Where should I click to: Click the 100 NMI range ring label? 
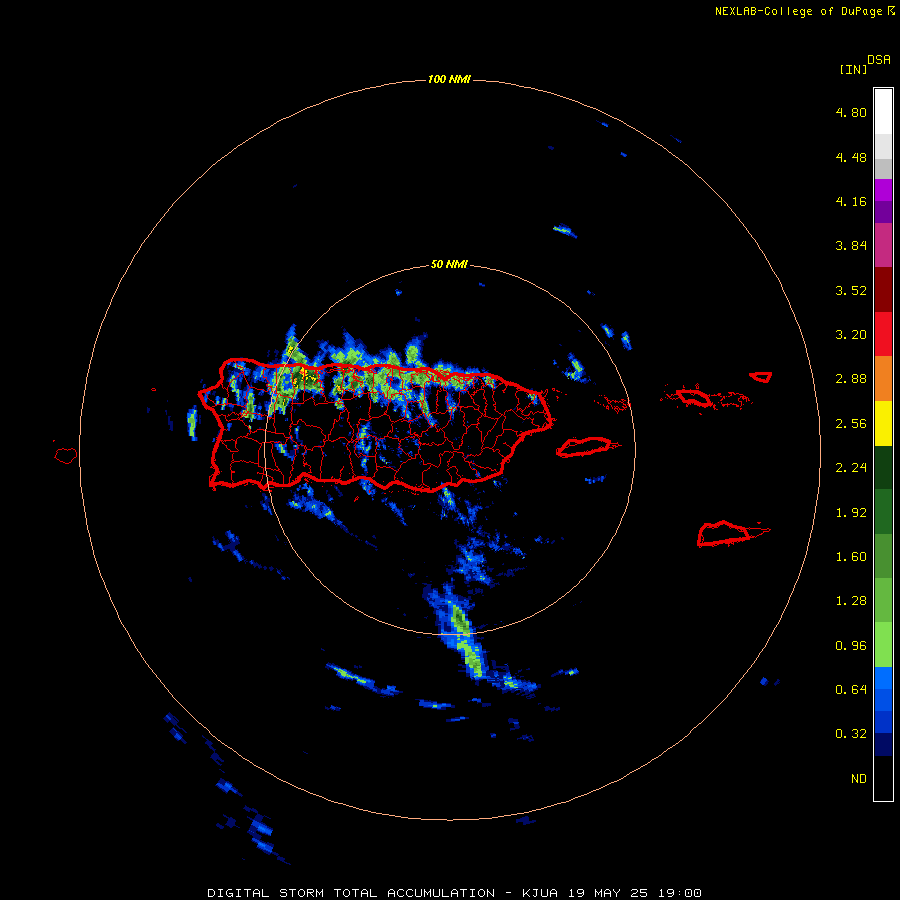tap(449, 79)
